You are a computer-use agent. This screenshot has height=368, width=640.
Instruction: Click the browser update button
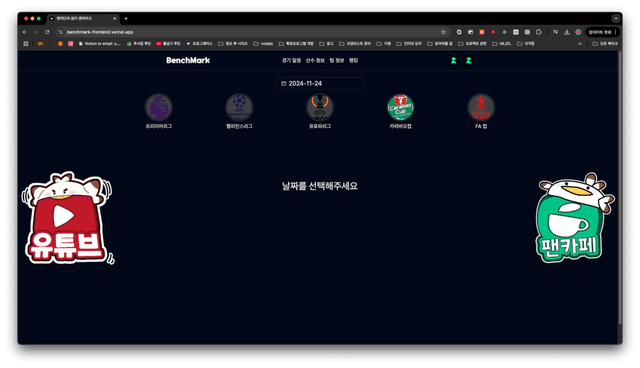click(603, 32)
